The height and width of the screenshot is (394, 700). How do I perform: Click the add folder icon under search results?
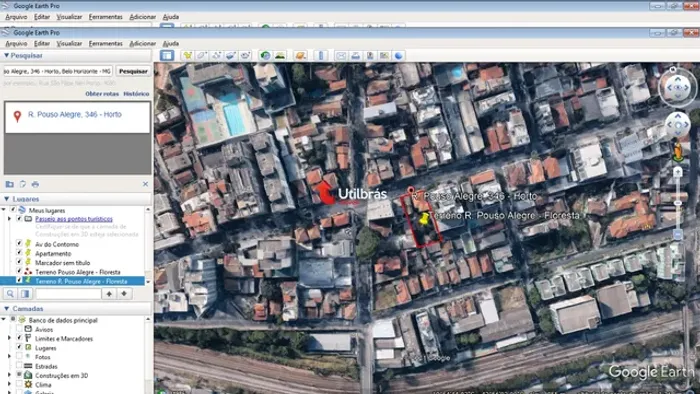(x=9, y=184)
